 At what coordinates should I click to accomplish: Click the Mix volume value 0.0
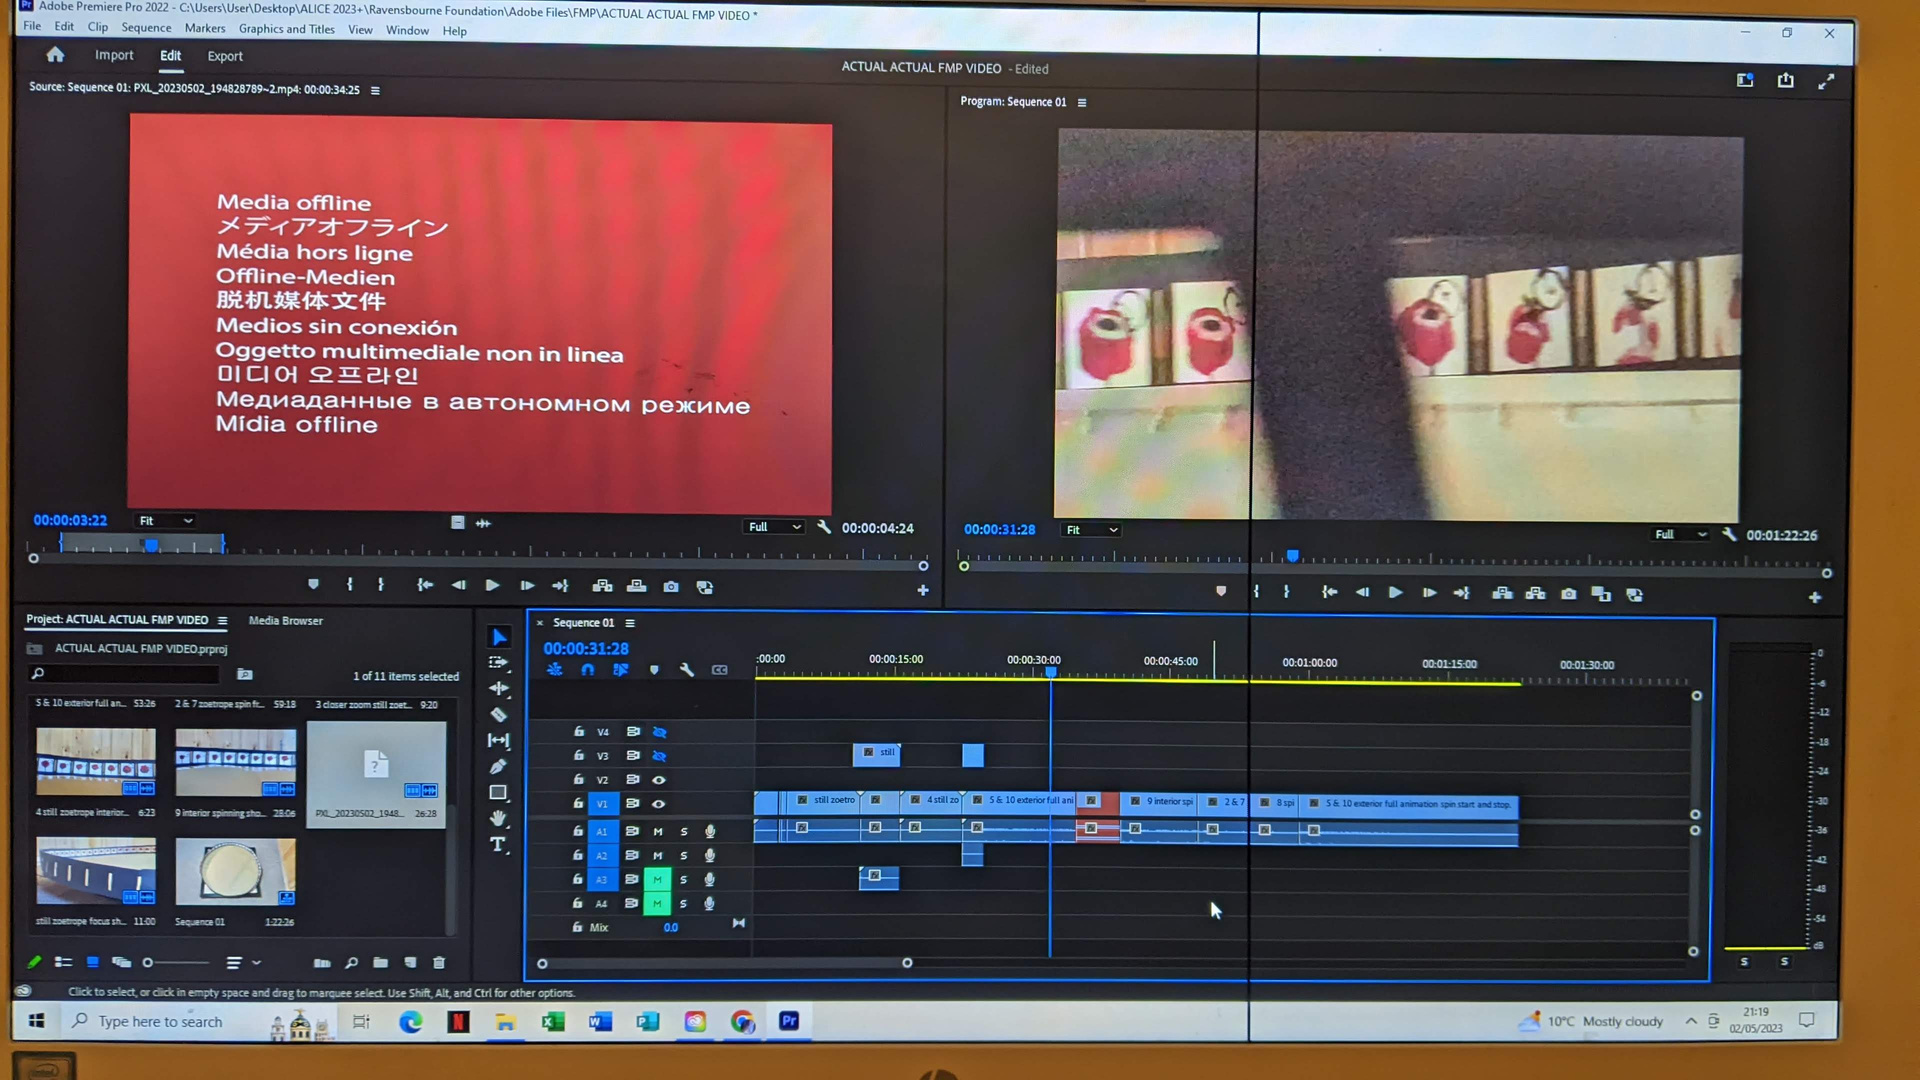click(x=670, y=928)
